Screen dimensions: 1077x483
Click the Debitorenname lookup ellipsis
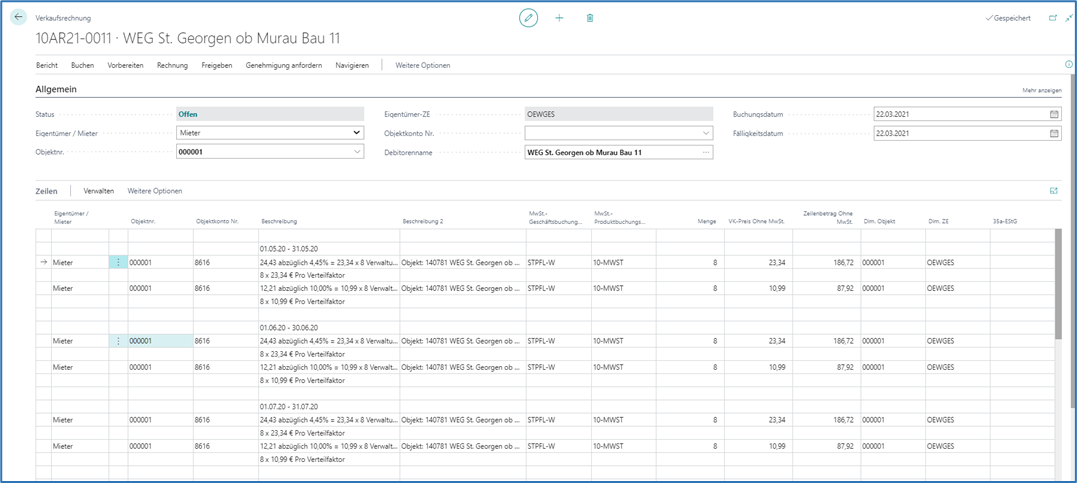706,152
